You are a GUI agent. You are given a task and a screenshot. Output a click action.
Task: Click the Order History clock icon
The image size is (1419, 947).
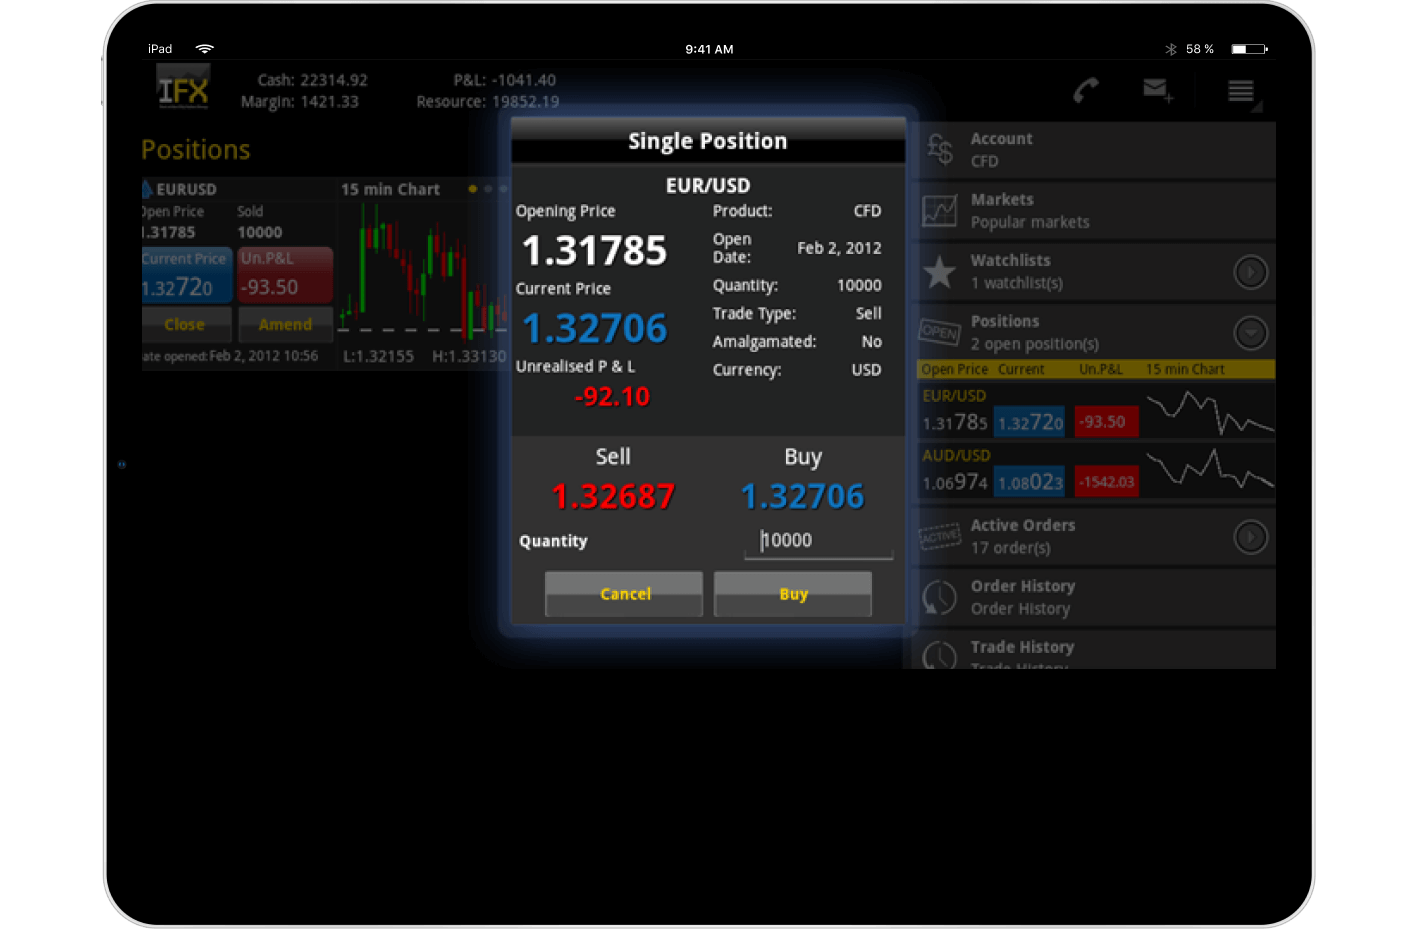tap(939, 597)
